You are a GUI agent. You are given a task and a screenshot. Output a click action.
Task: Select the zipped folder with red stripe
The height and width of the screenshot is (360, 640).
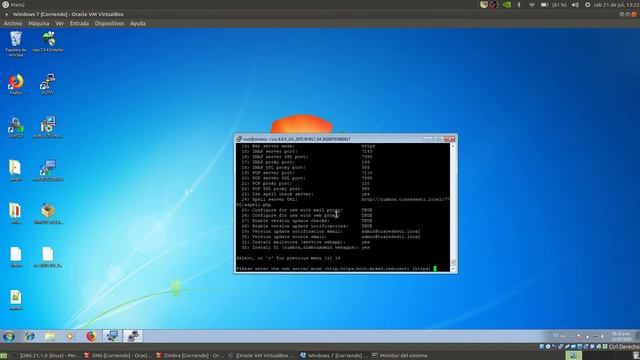[x=16, y=214]
